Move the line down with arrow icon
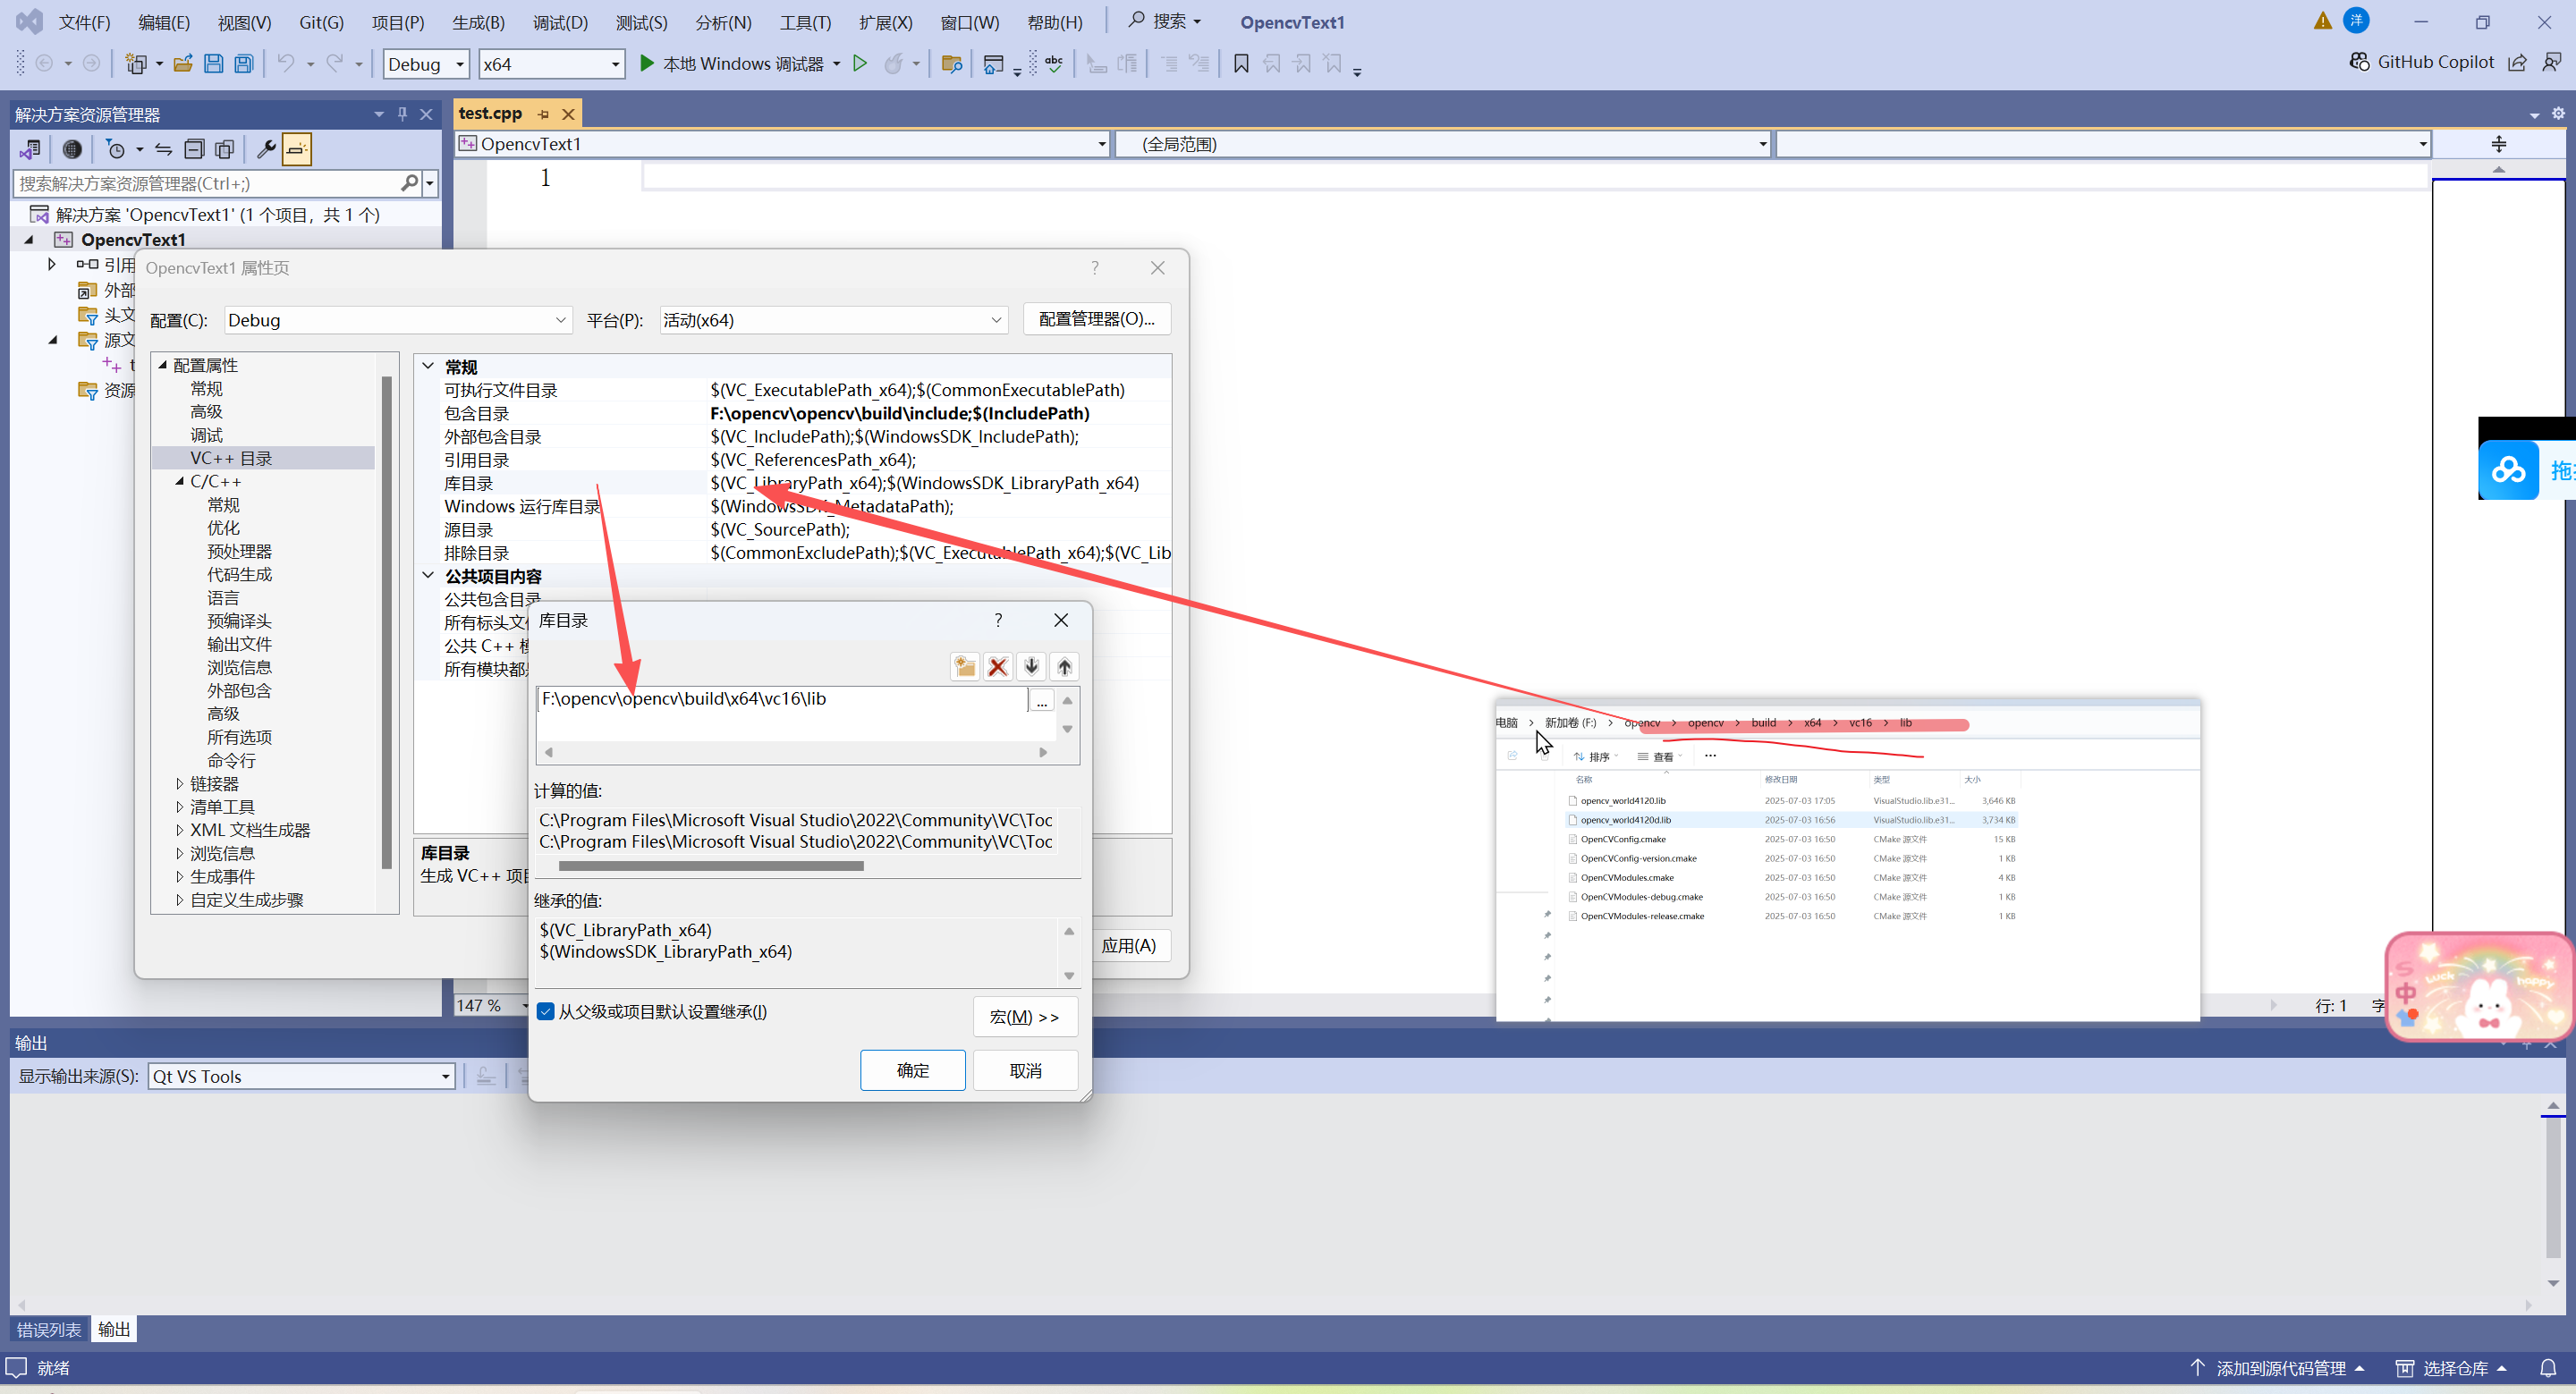This screenshot has width=2576, height=1394. click(x=1031, y=667)
